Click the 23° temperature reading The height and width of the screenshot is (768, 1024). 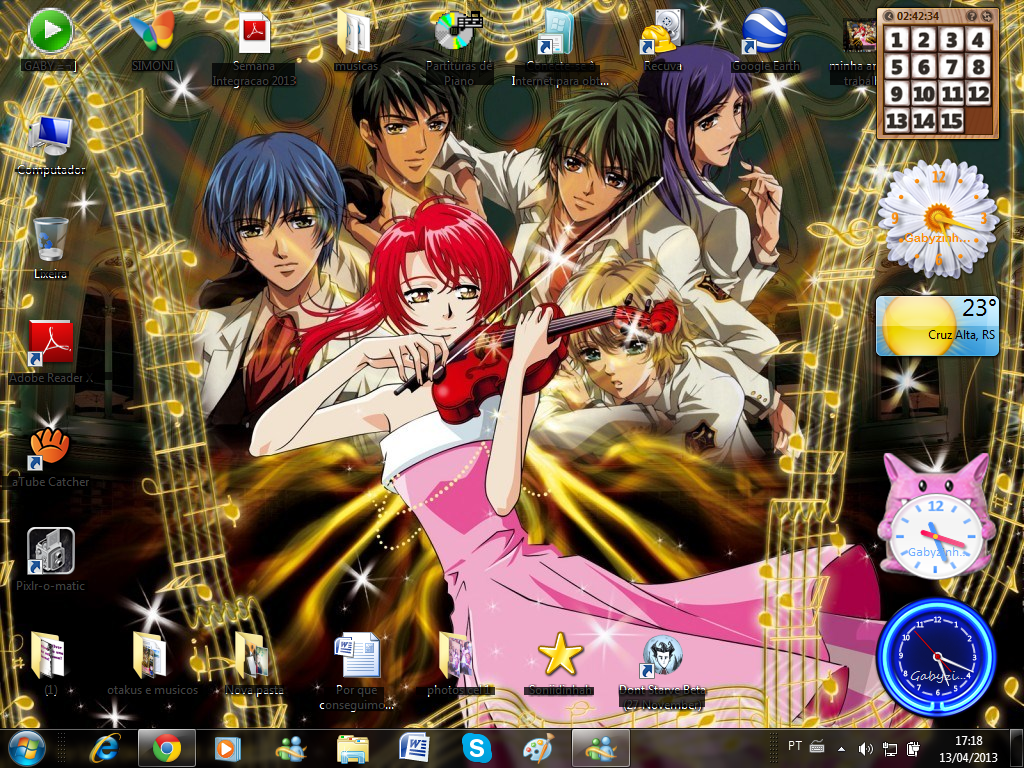[x=979, y=308]
